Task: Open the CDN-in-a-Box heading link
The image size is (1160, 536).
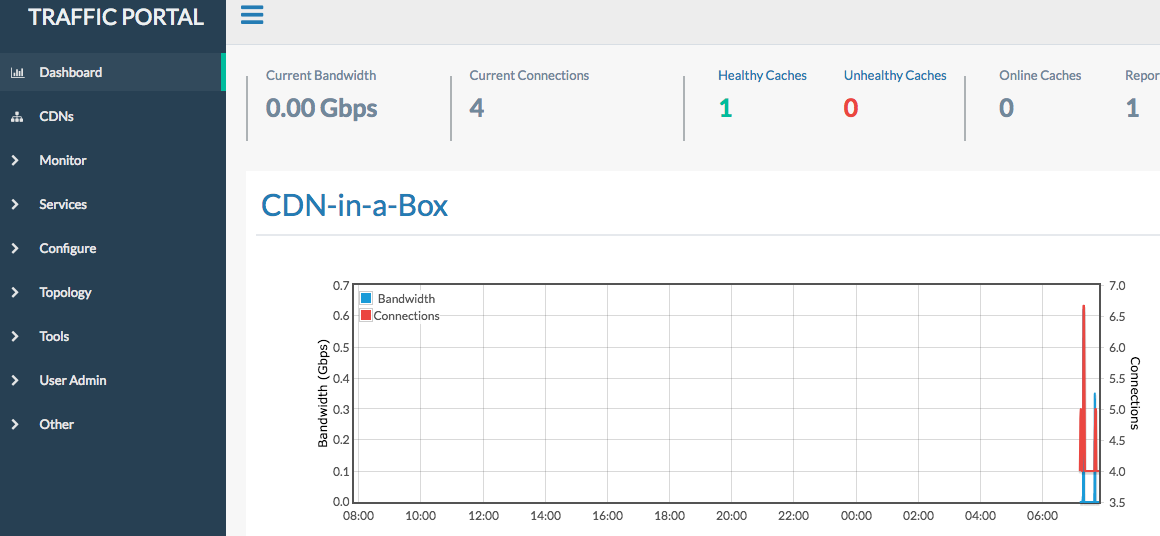Action: [354, 206]
